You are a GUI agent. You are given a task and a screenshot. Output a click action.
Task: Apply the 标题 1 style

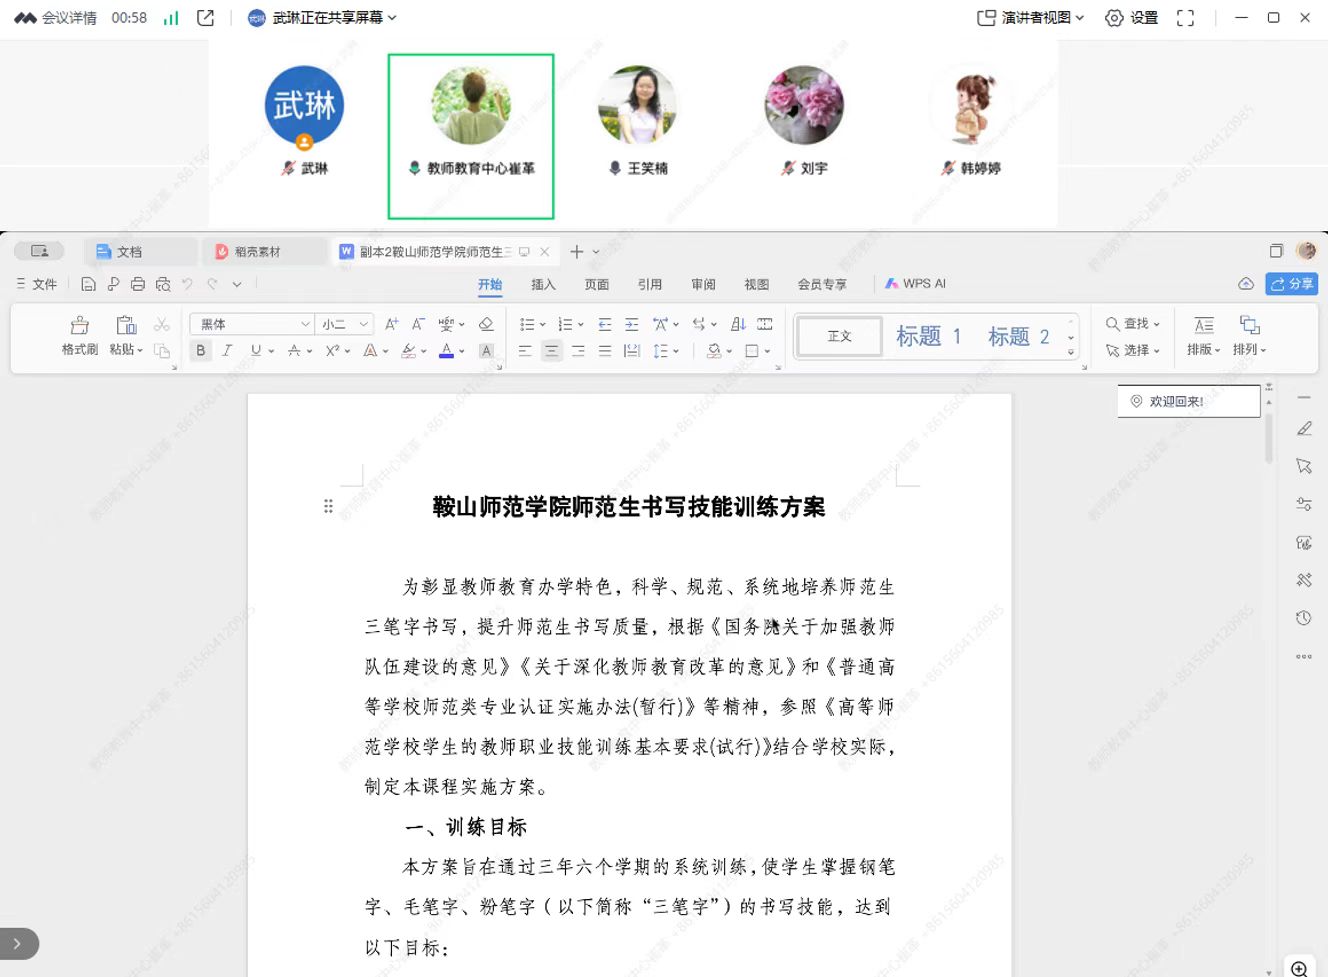[928, 337]
